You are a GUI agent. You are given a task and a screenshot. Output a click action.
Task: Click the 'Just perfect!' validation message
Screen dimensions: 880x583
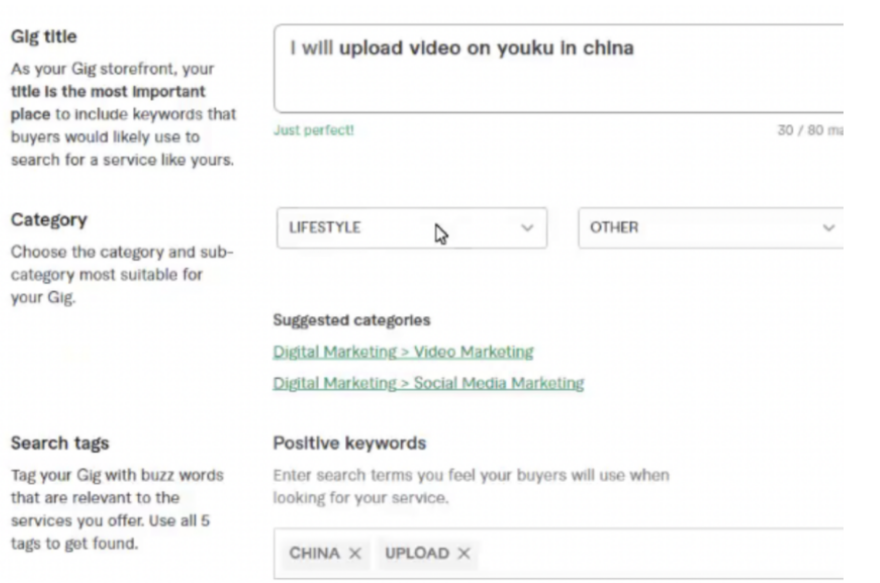[x=313, y=130]
